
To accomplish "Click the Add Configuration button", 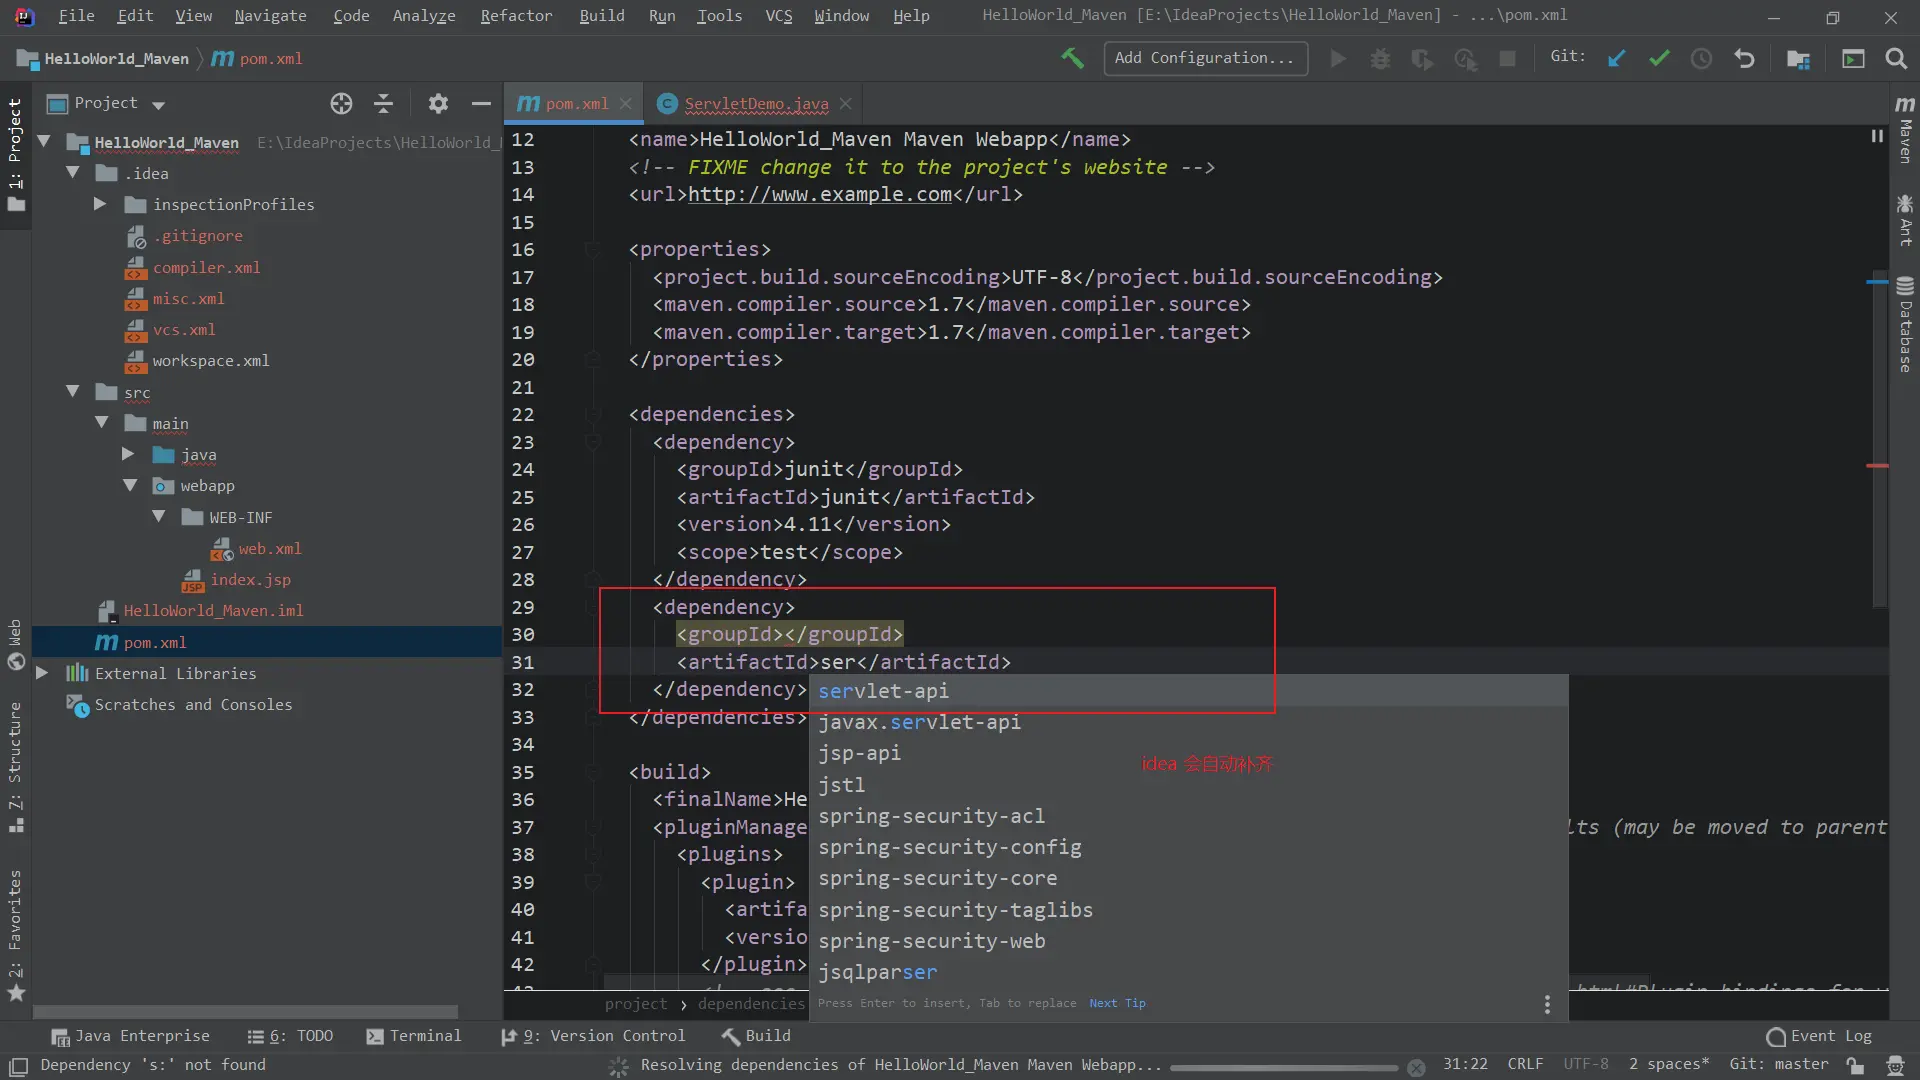I will tap(1205, 58).
